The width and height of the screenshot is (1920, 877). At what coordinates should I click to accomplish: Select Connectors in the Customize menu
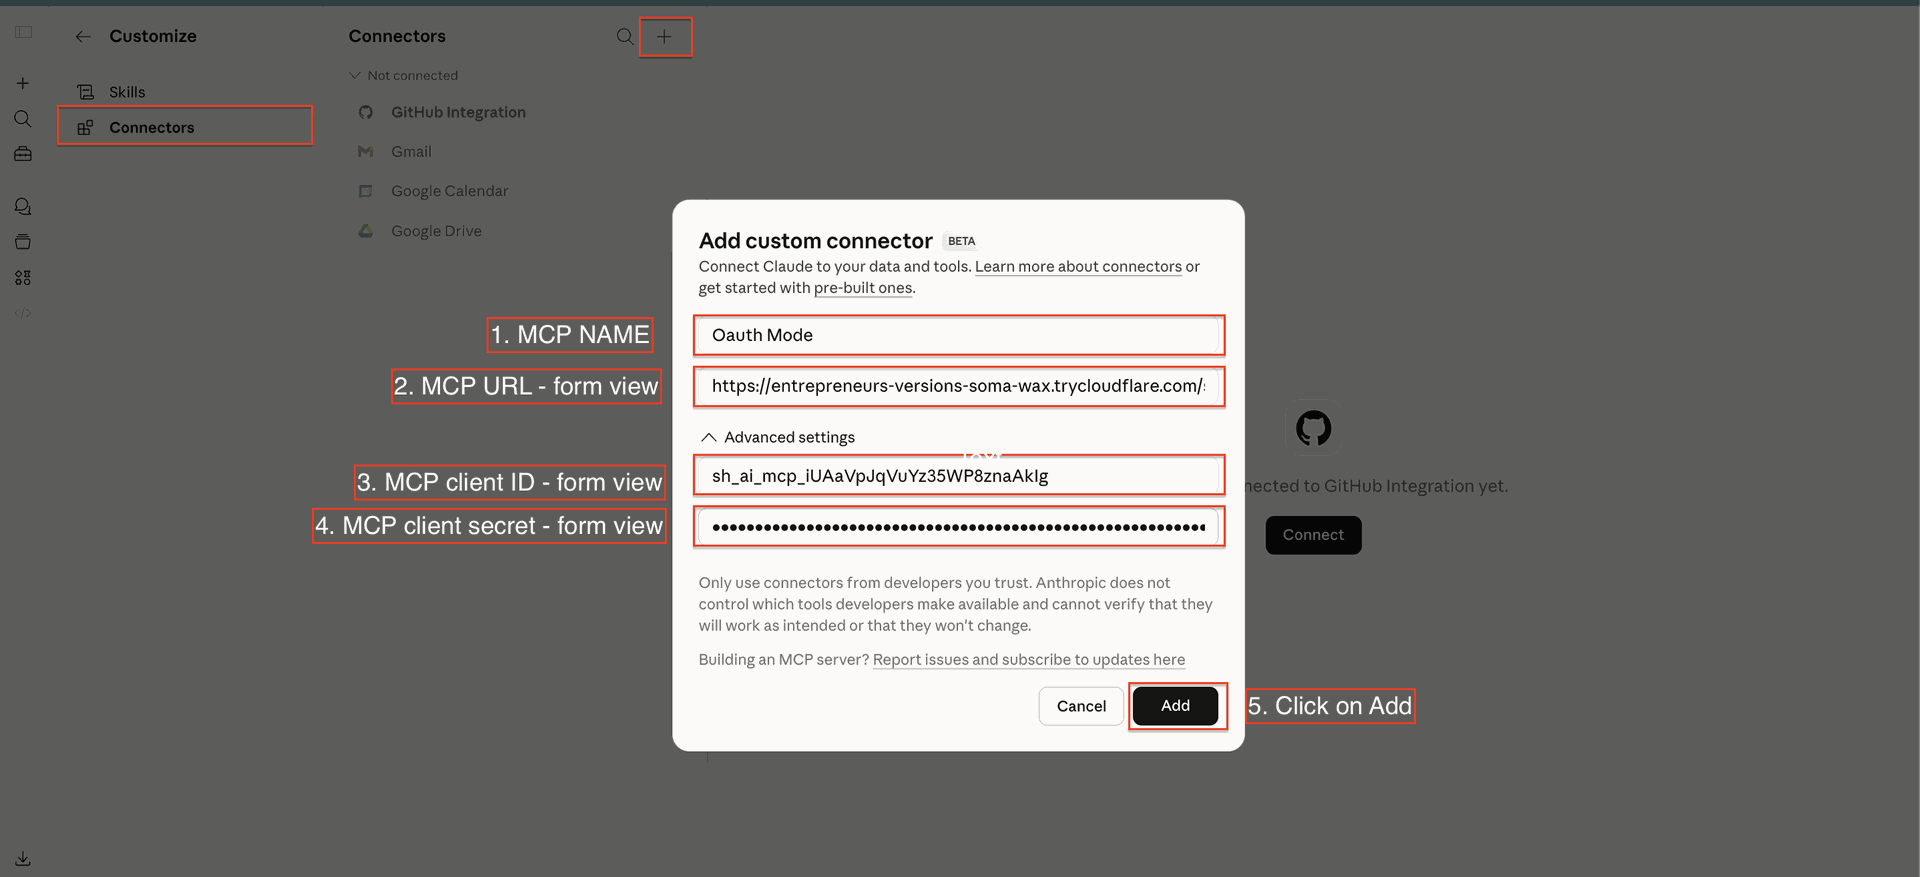pos(185,127)
